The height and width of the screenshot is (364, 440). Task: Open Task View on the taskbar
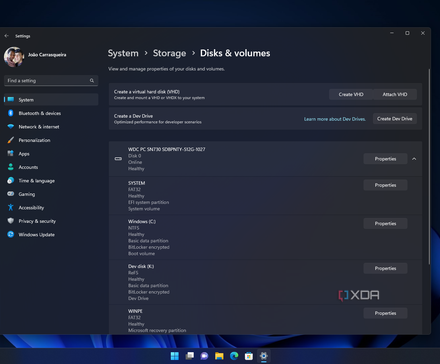(190, 356)
